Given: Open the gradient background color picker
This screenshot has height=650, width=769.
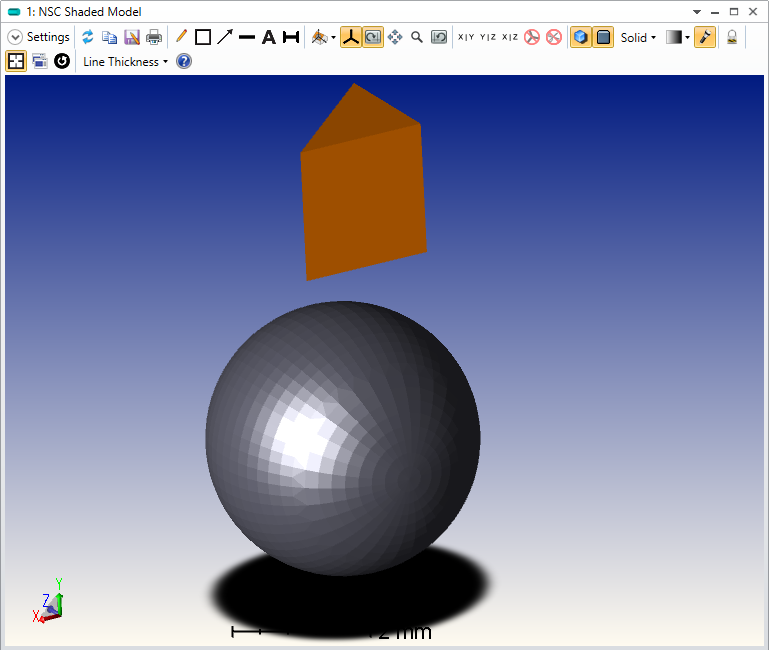Looking at the screenshot, I should 678,37.
